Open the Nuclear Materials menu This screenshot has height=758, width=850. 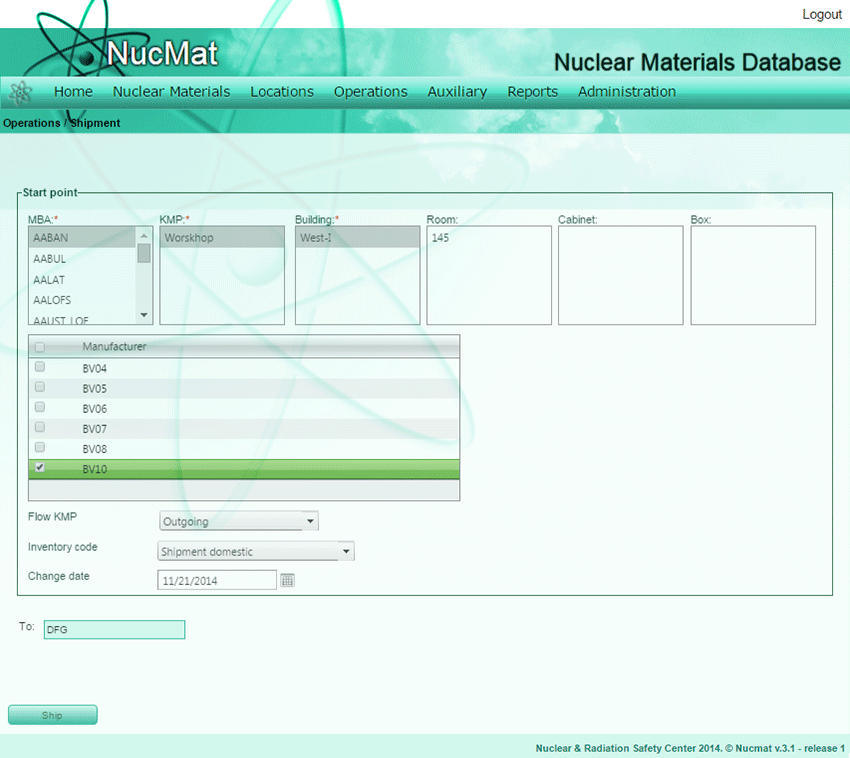point(171,91)
